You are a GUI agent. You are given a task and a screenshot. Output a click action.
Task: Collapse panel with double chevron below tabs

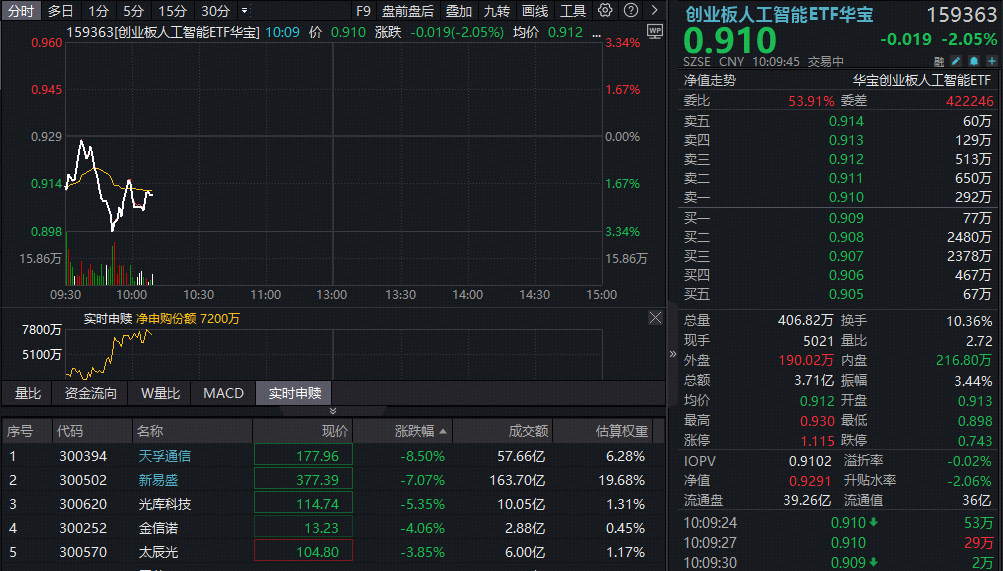point(333,410)
